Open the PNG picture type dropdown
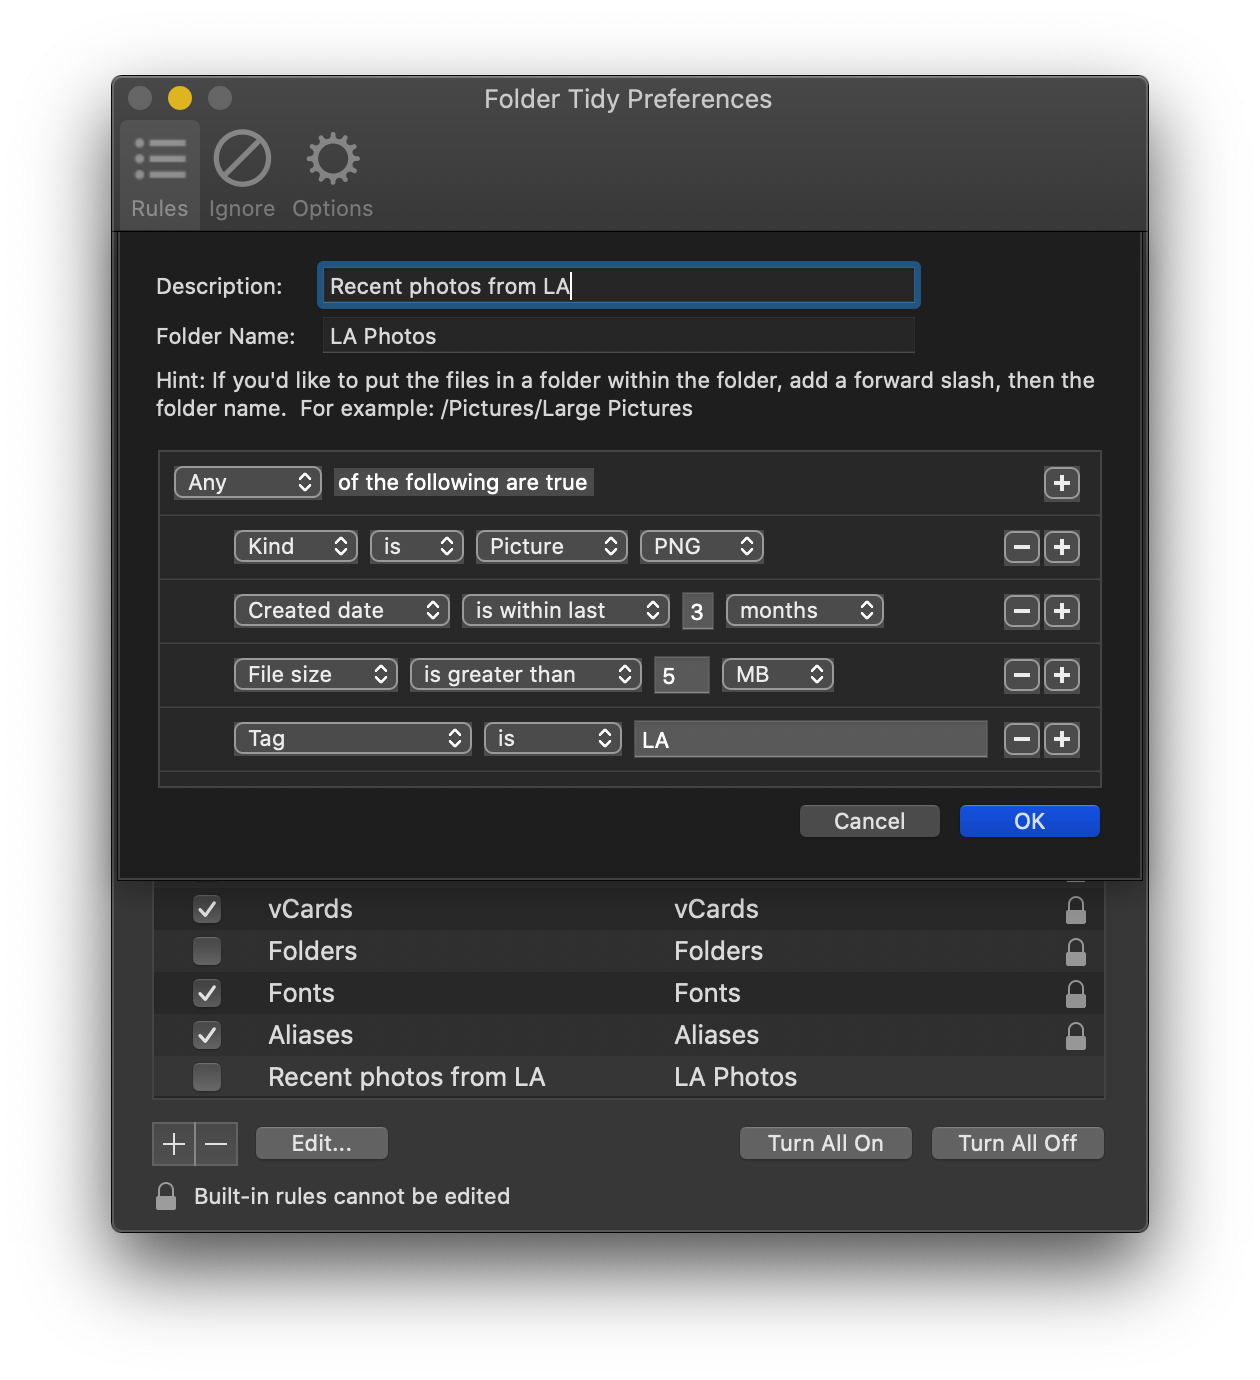Screen dimensions: 1260x1380 [702, 546]
